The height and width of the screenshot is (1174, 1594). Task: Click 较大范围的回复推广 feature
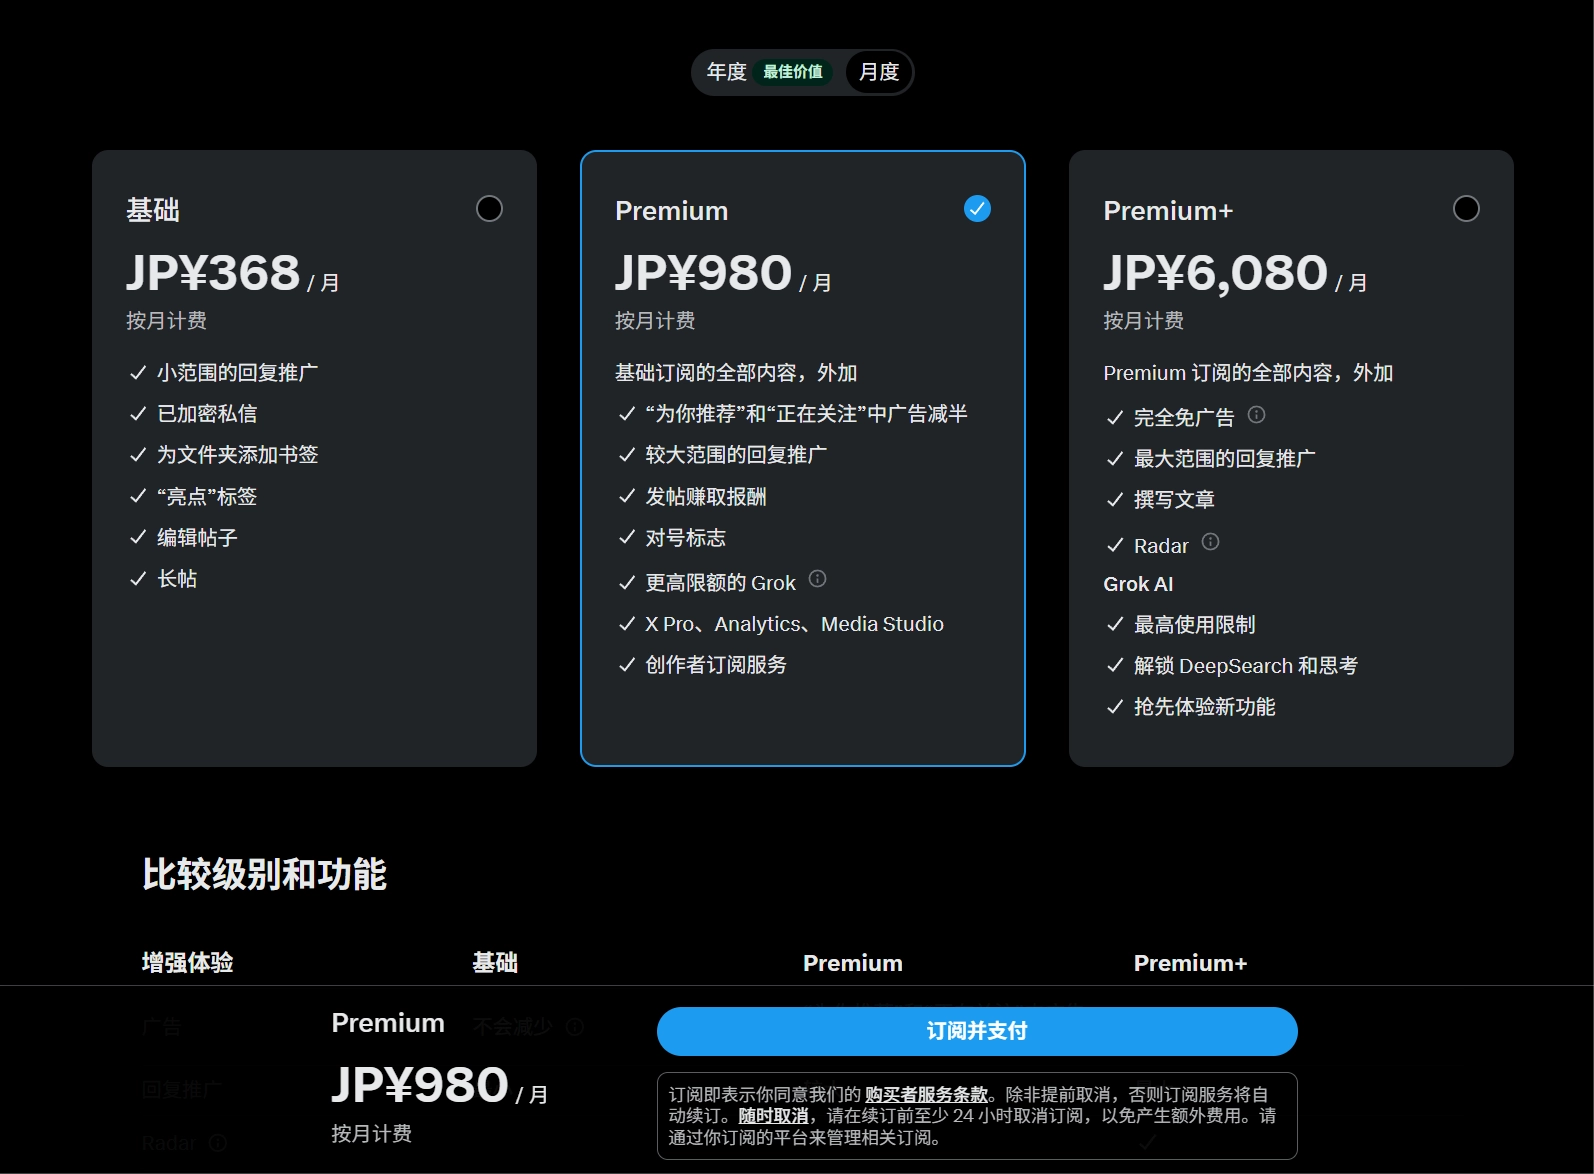736,455
